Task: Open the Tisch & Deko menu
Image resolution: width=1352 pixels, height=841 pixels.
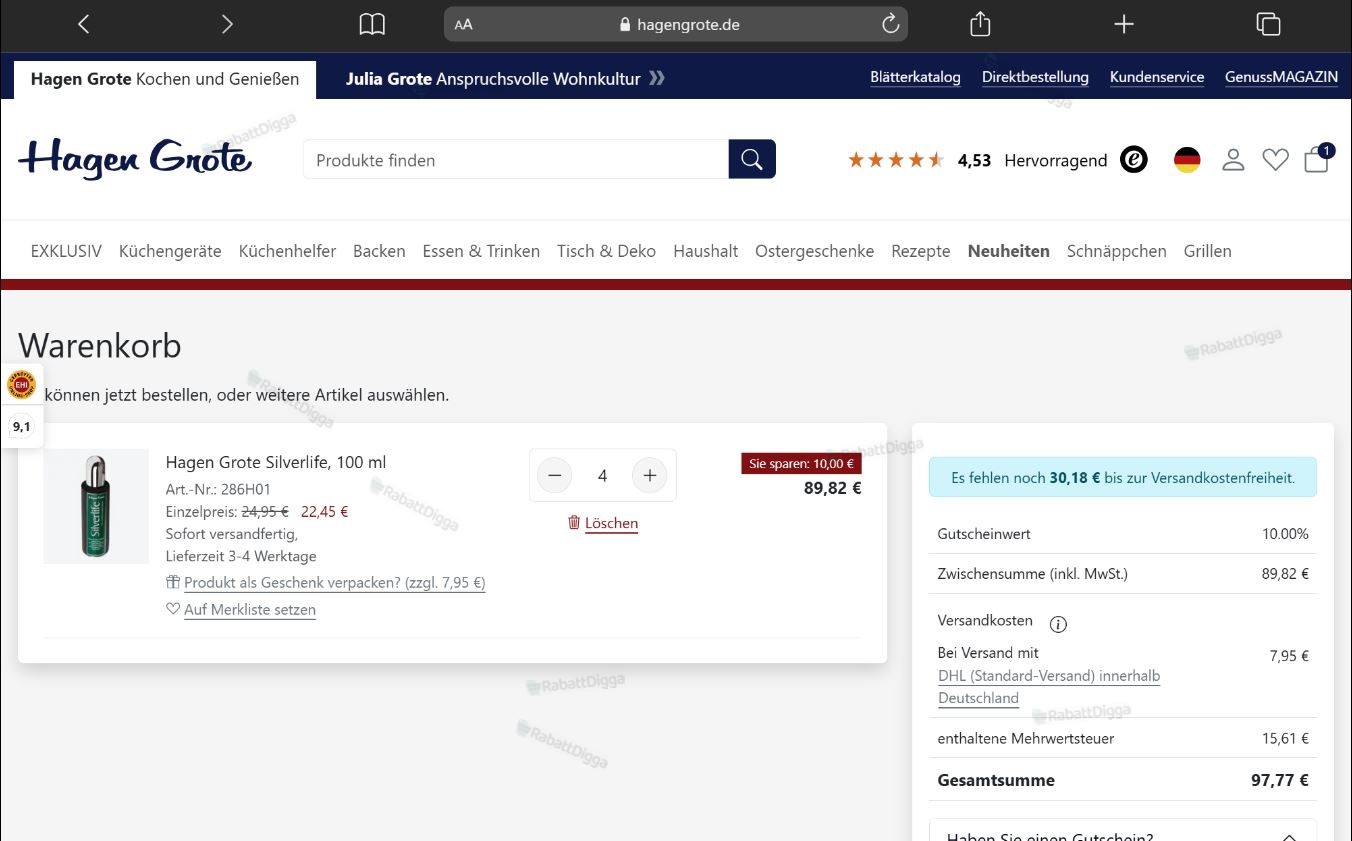Action: [606, 251]
